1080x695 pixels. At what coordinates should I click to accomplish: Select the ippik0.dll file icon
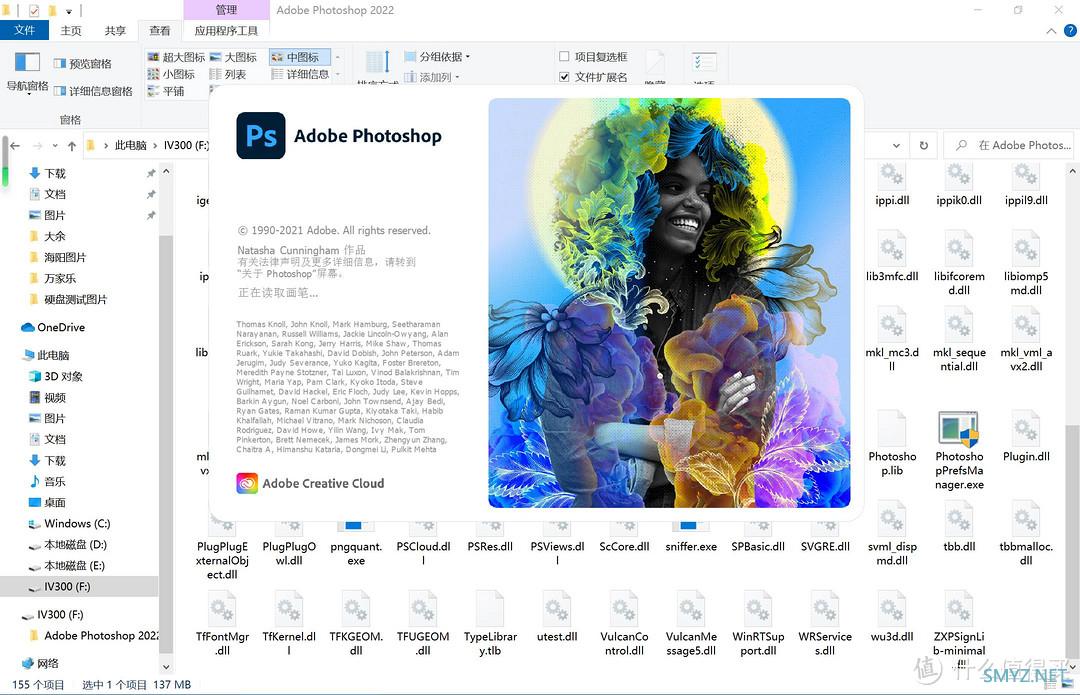pyautogui.click(x=959, y=178)
